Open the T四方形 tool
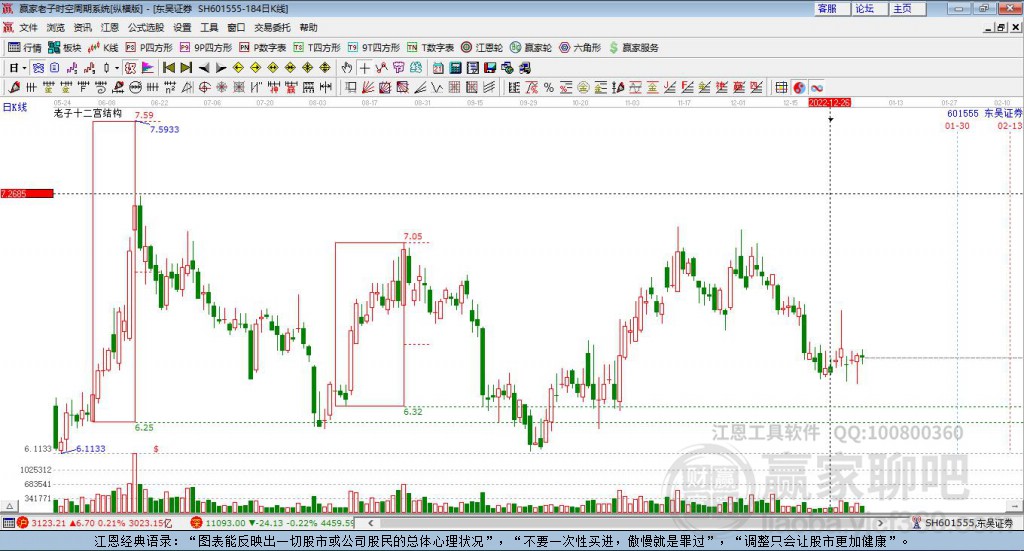Screen dimensions: 1024x551 pos(317,48)
